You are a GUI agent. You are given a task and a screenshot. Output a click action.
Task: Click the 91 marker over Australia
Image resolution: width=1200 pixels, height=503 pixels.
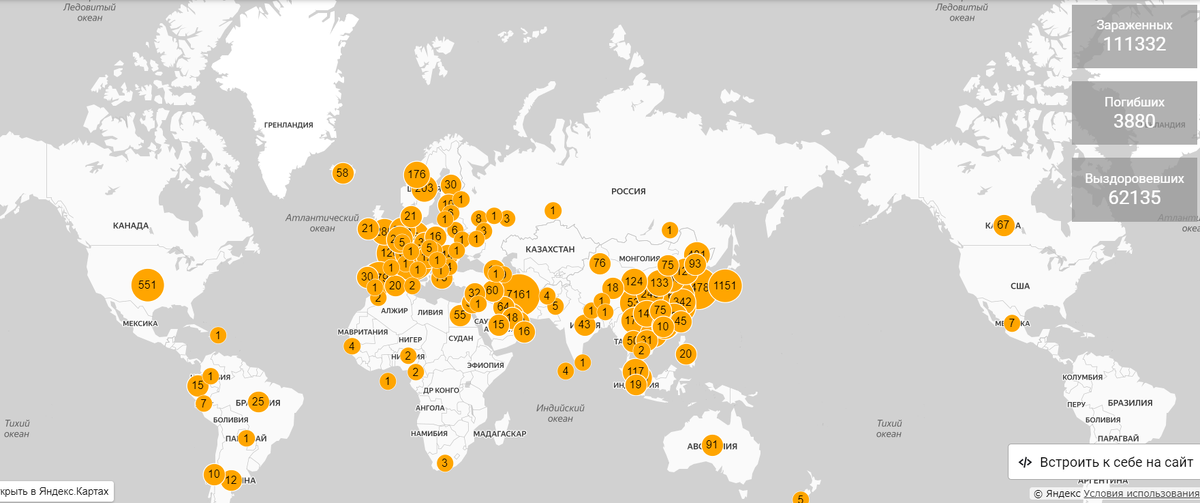(x=712, y=444)
